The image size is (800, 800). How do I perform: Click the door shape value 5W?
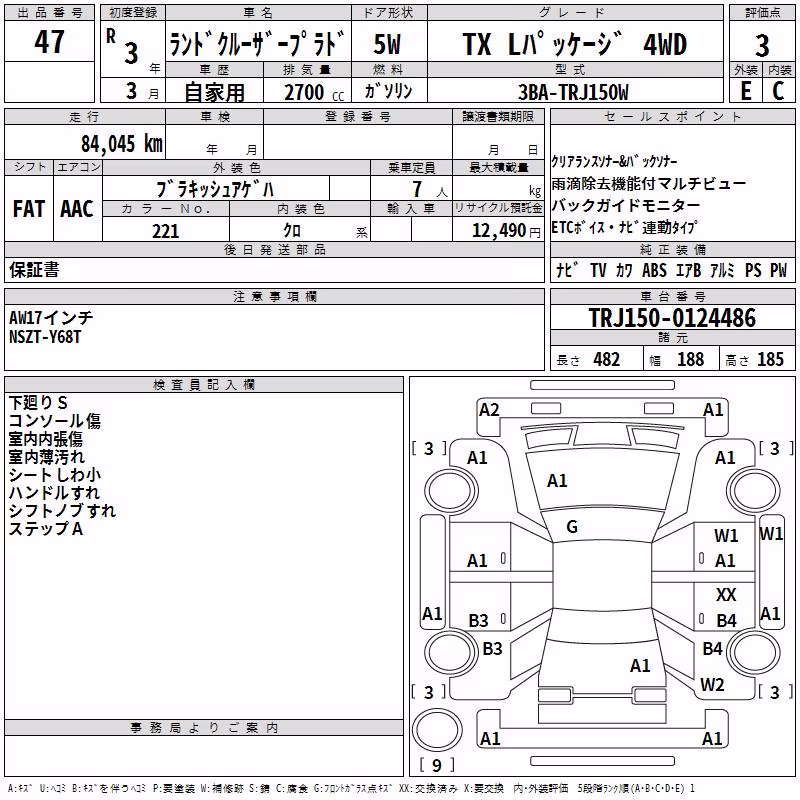[x=388, y=44]
